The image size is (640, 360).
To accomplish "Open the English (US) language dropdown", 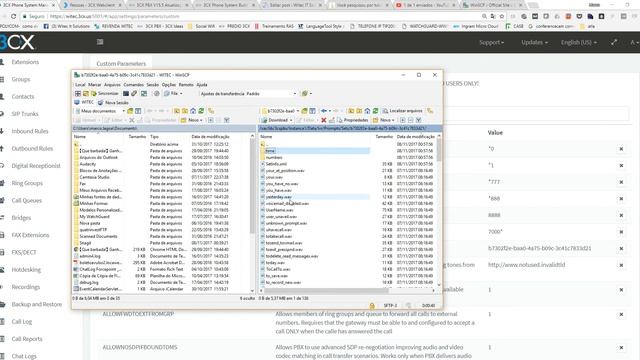I will 578,42.
